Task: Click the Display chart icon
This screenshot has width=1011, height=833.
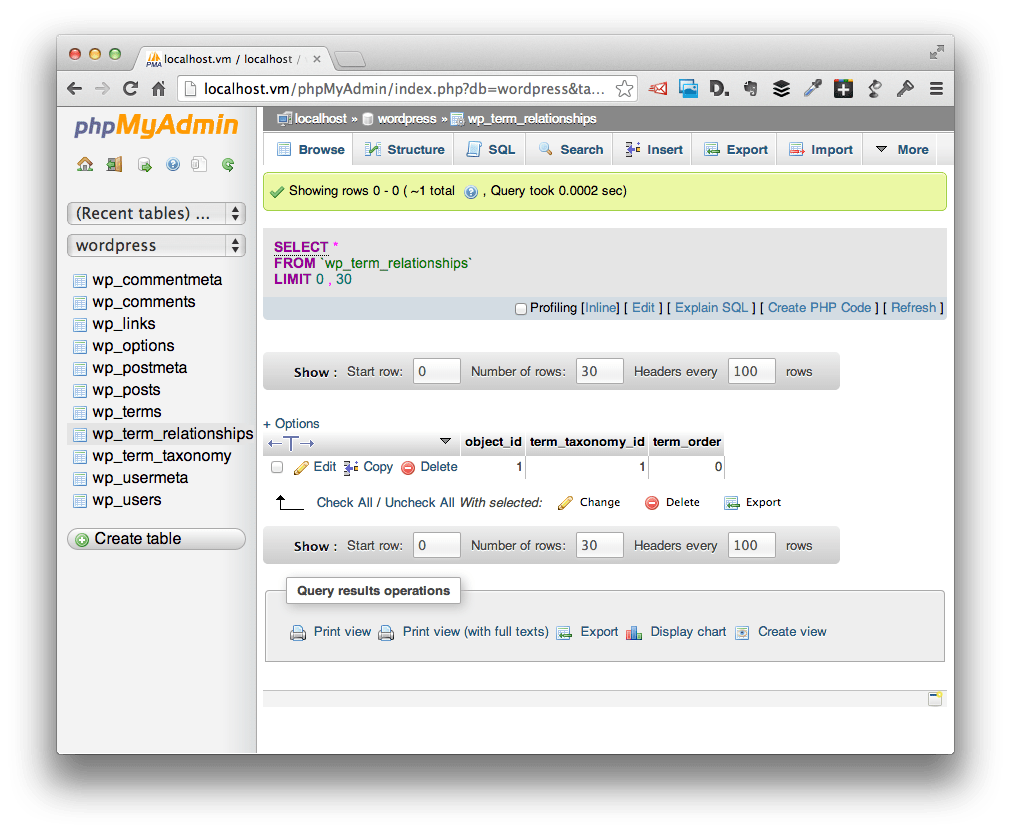Action: [634, 632]
